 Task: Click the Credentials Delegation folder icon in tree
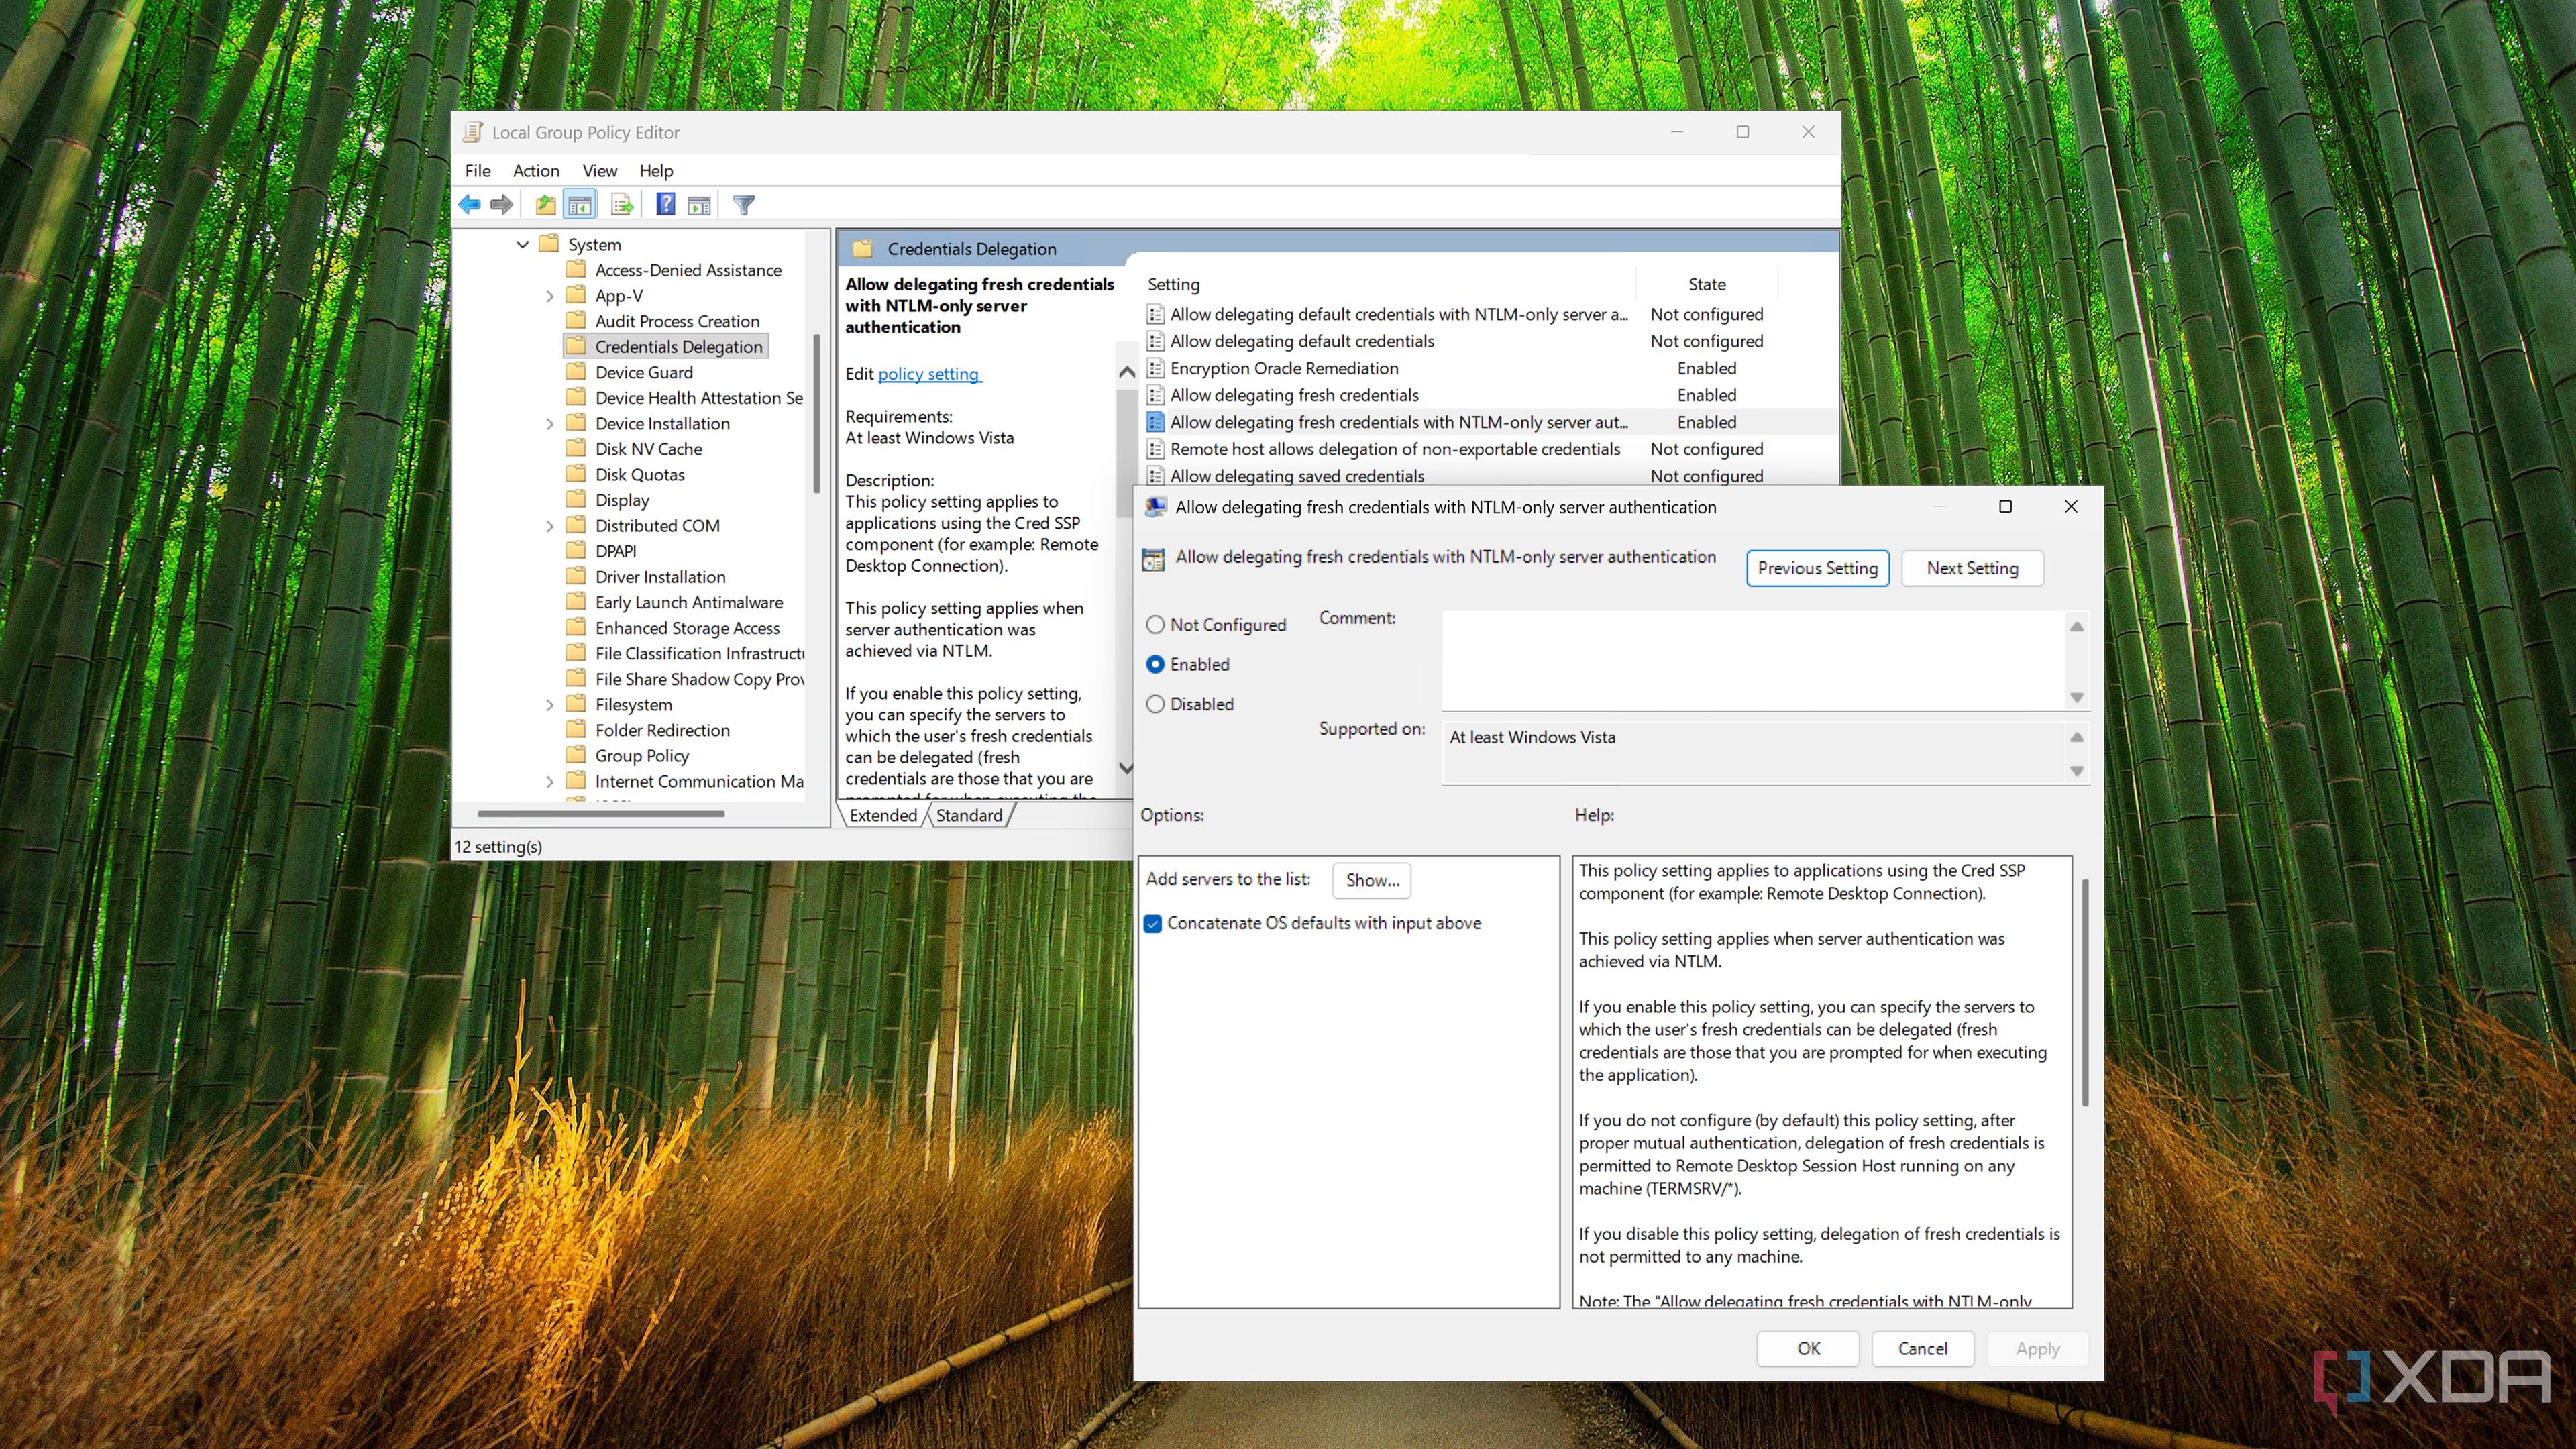pos(576,346)
